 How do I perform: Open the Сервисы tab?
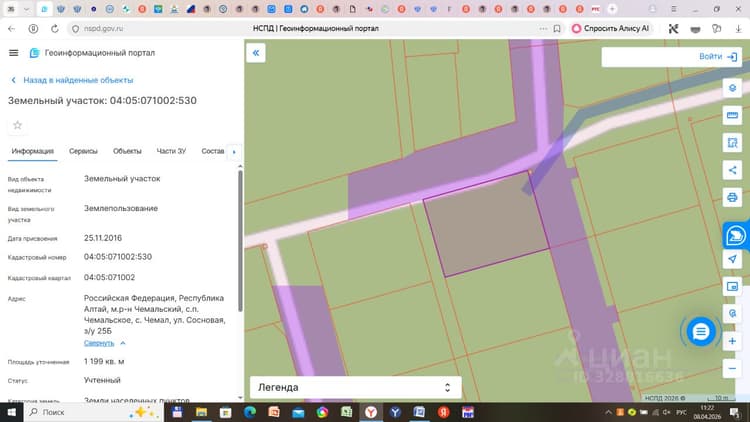[83, 151]
